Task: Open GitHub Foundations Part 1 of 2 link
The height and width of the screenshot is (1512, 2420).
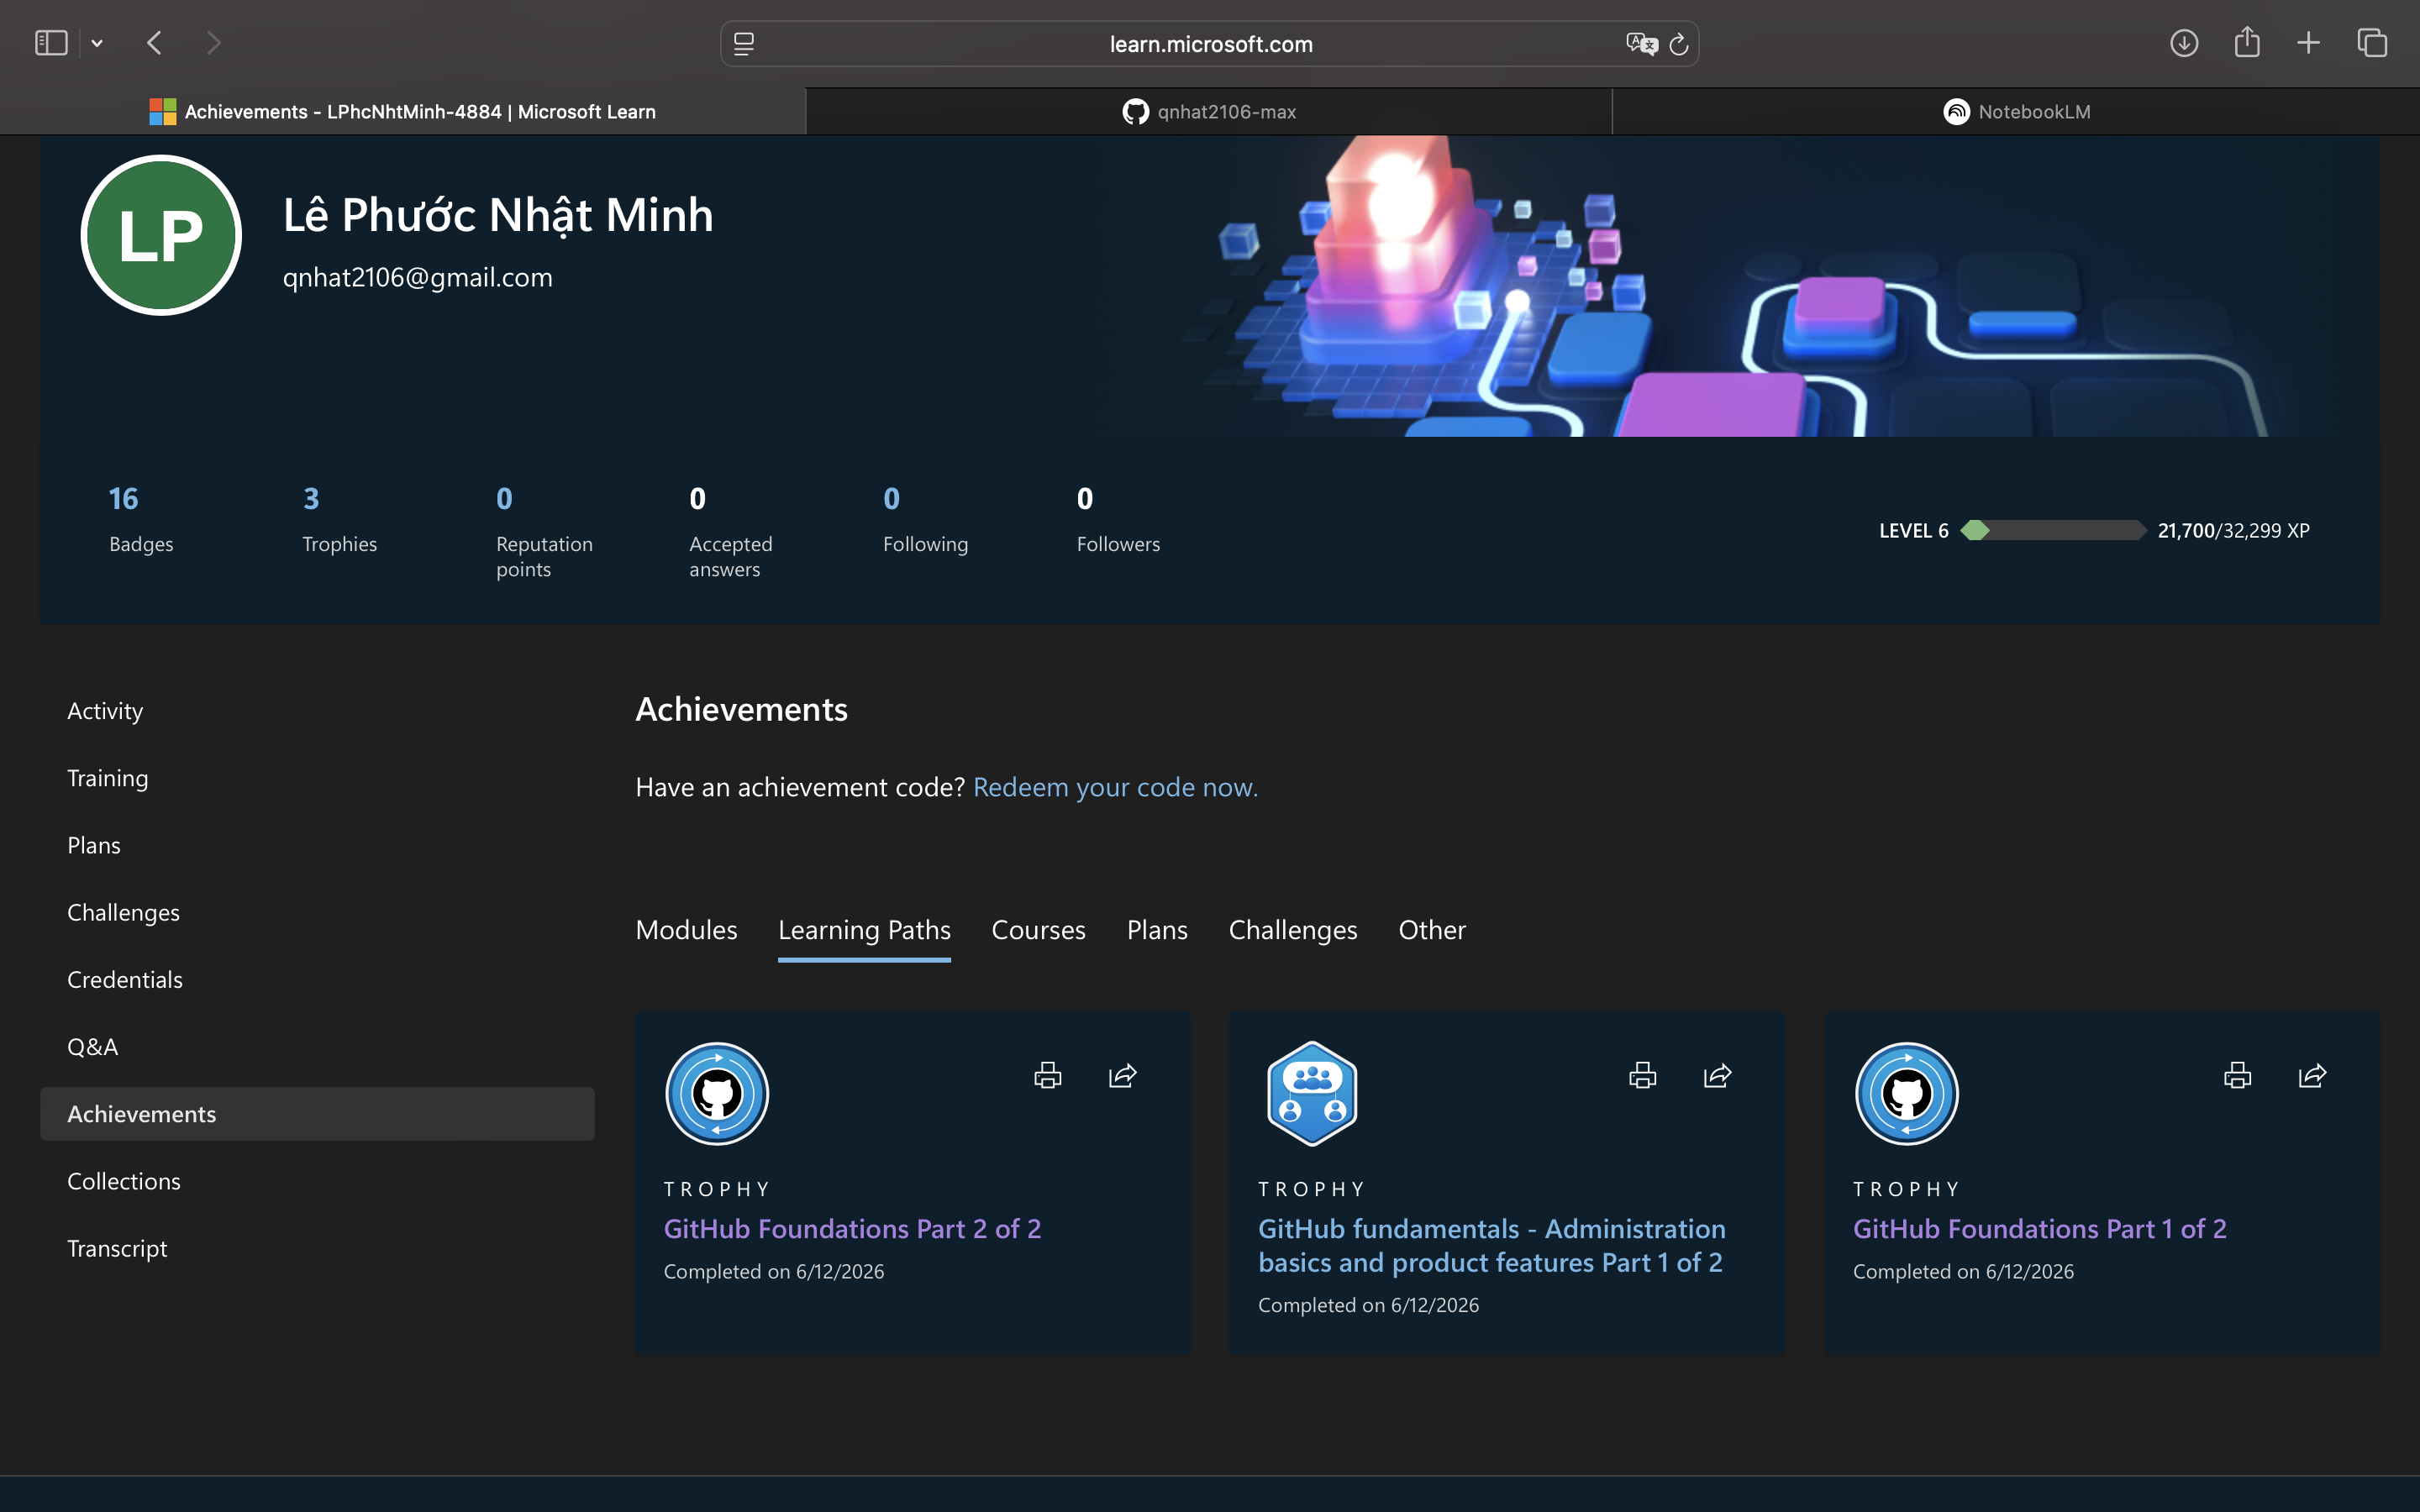Action: 2039,1228
